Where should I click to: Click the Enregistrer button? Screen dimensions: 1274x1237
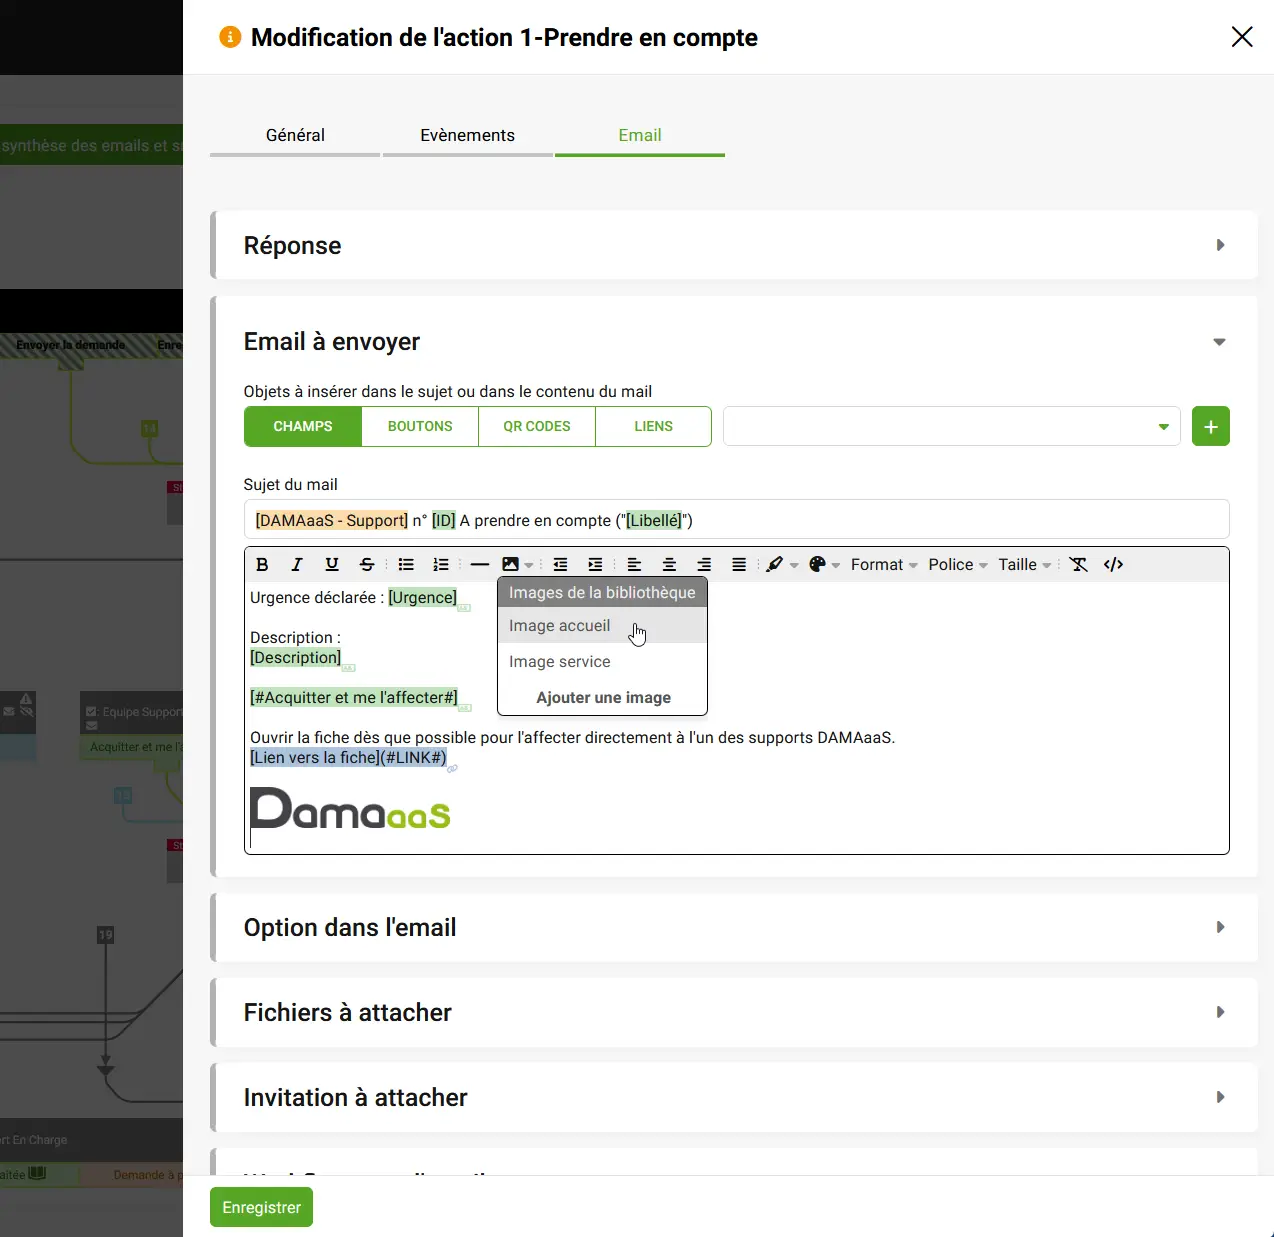261,1207
